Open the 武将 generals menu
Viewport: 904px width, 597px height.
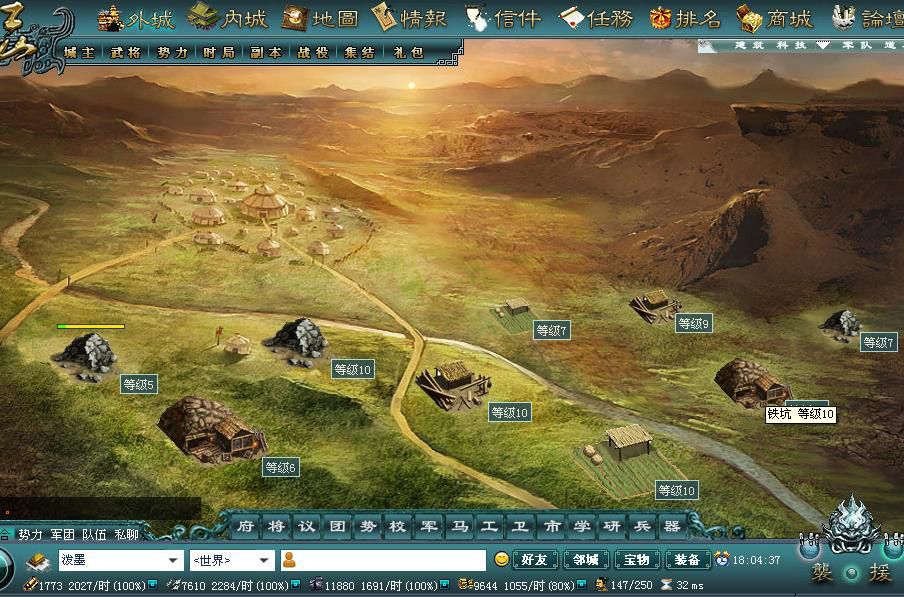[126, 52]
